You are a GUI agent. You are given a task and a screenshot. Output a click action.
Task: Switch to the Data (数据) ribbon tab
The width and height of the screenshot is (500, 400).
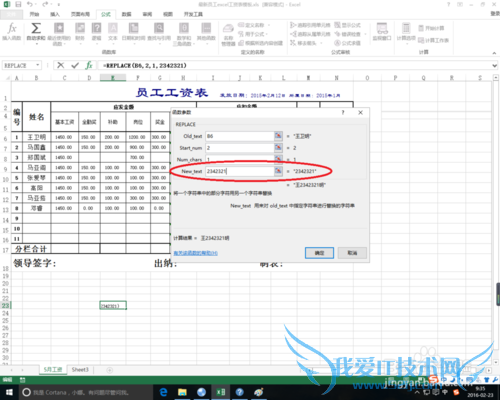click(126, 14)
